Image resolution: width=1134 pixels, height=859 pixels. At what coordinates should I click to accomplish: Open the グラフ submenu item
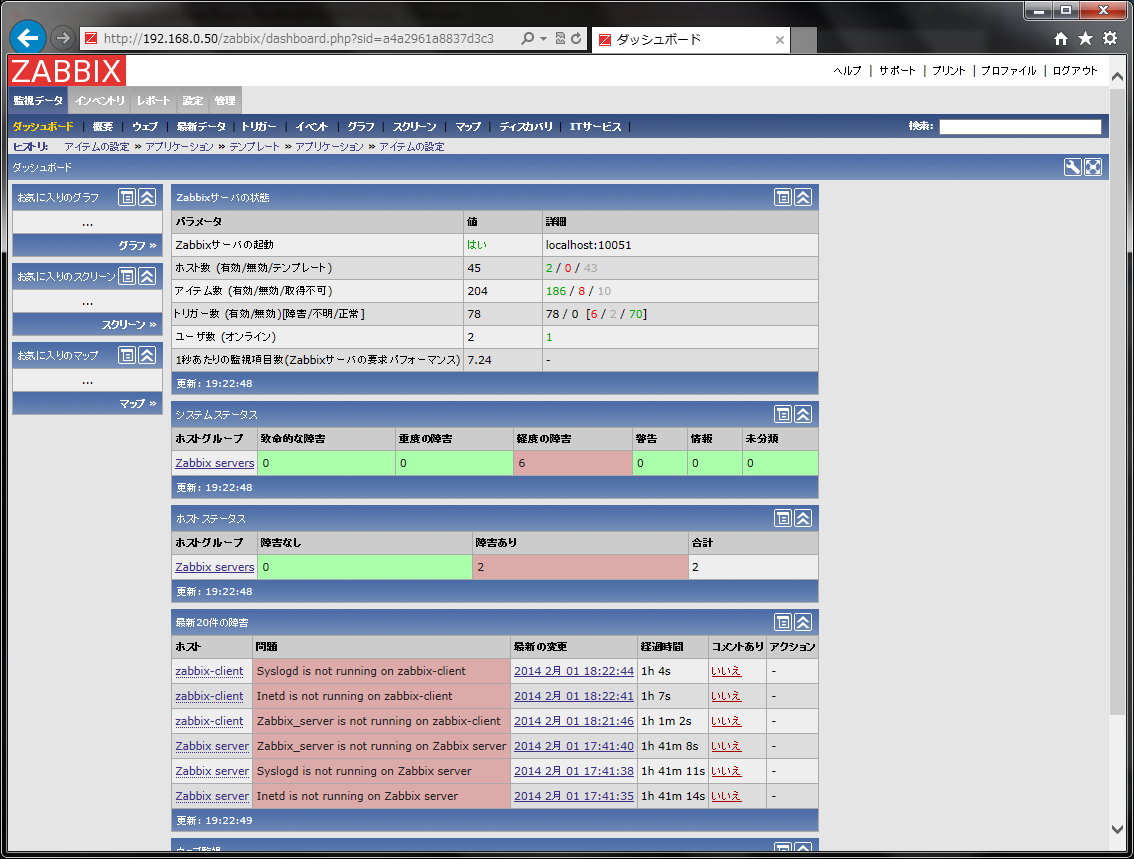361,127
